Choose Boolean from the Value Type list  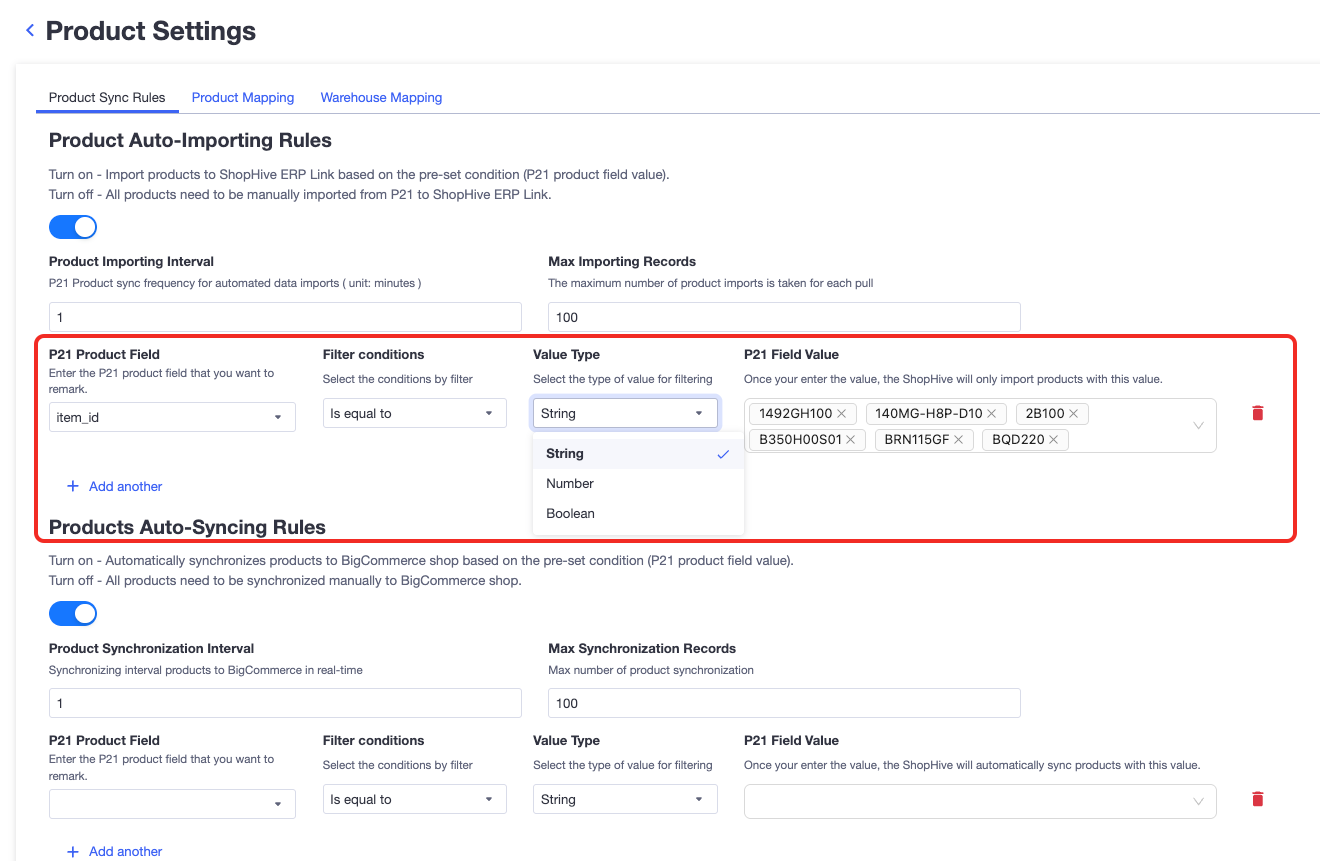570,514
